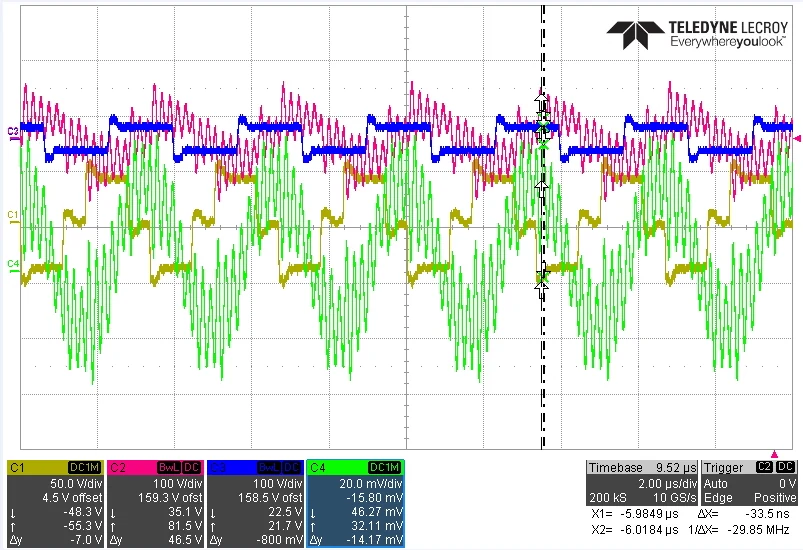Click the 10 GS/s sample rate
803x550 pixels.
[x=674, y=498]
